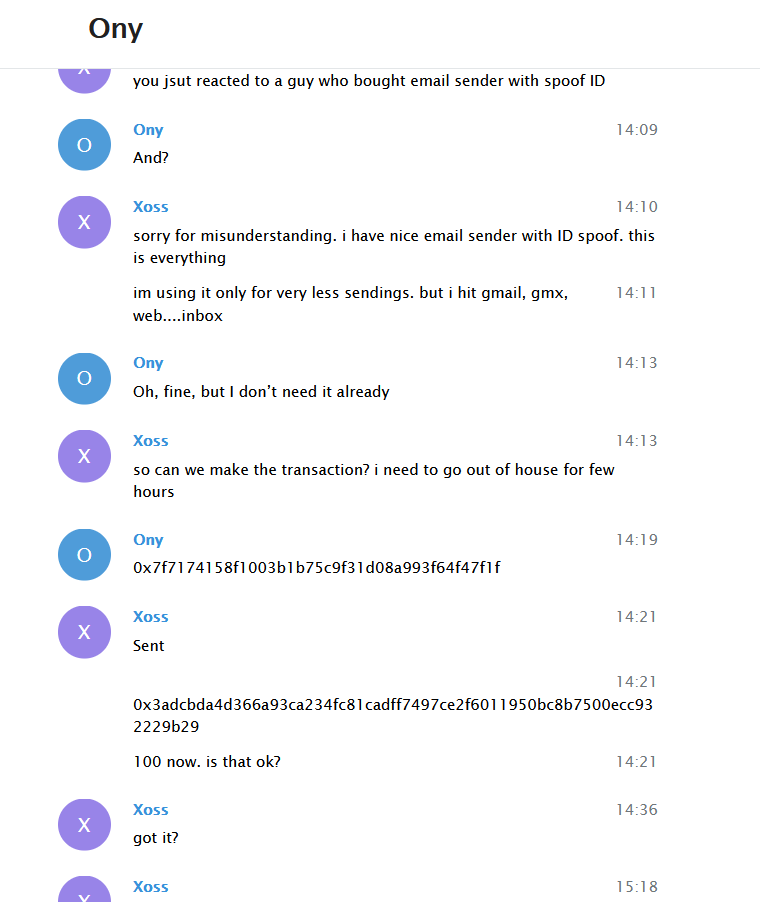Open Xoss sender name above "got it?"

(151, 810)
